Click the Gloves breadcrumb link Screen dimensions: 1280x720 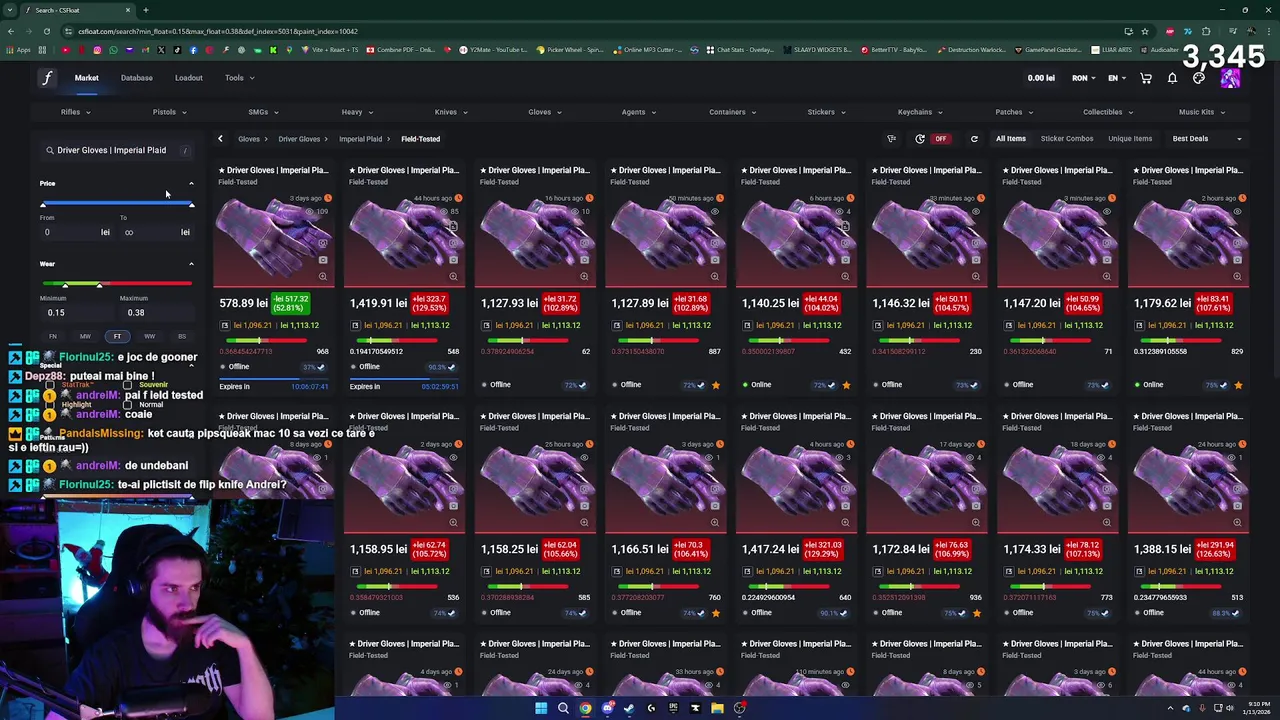pos(248,139)
